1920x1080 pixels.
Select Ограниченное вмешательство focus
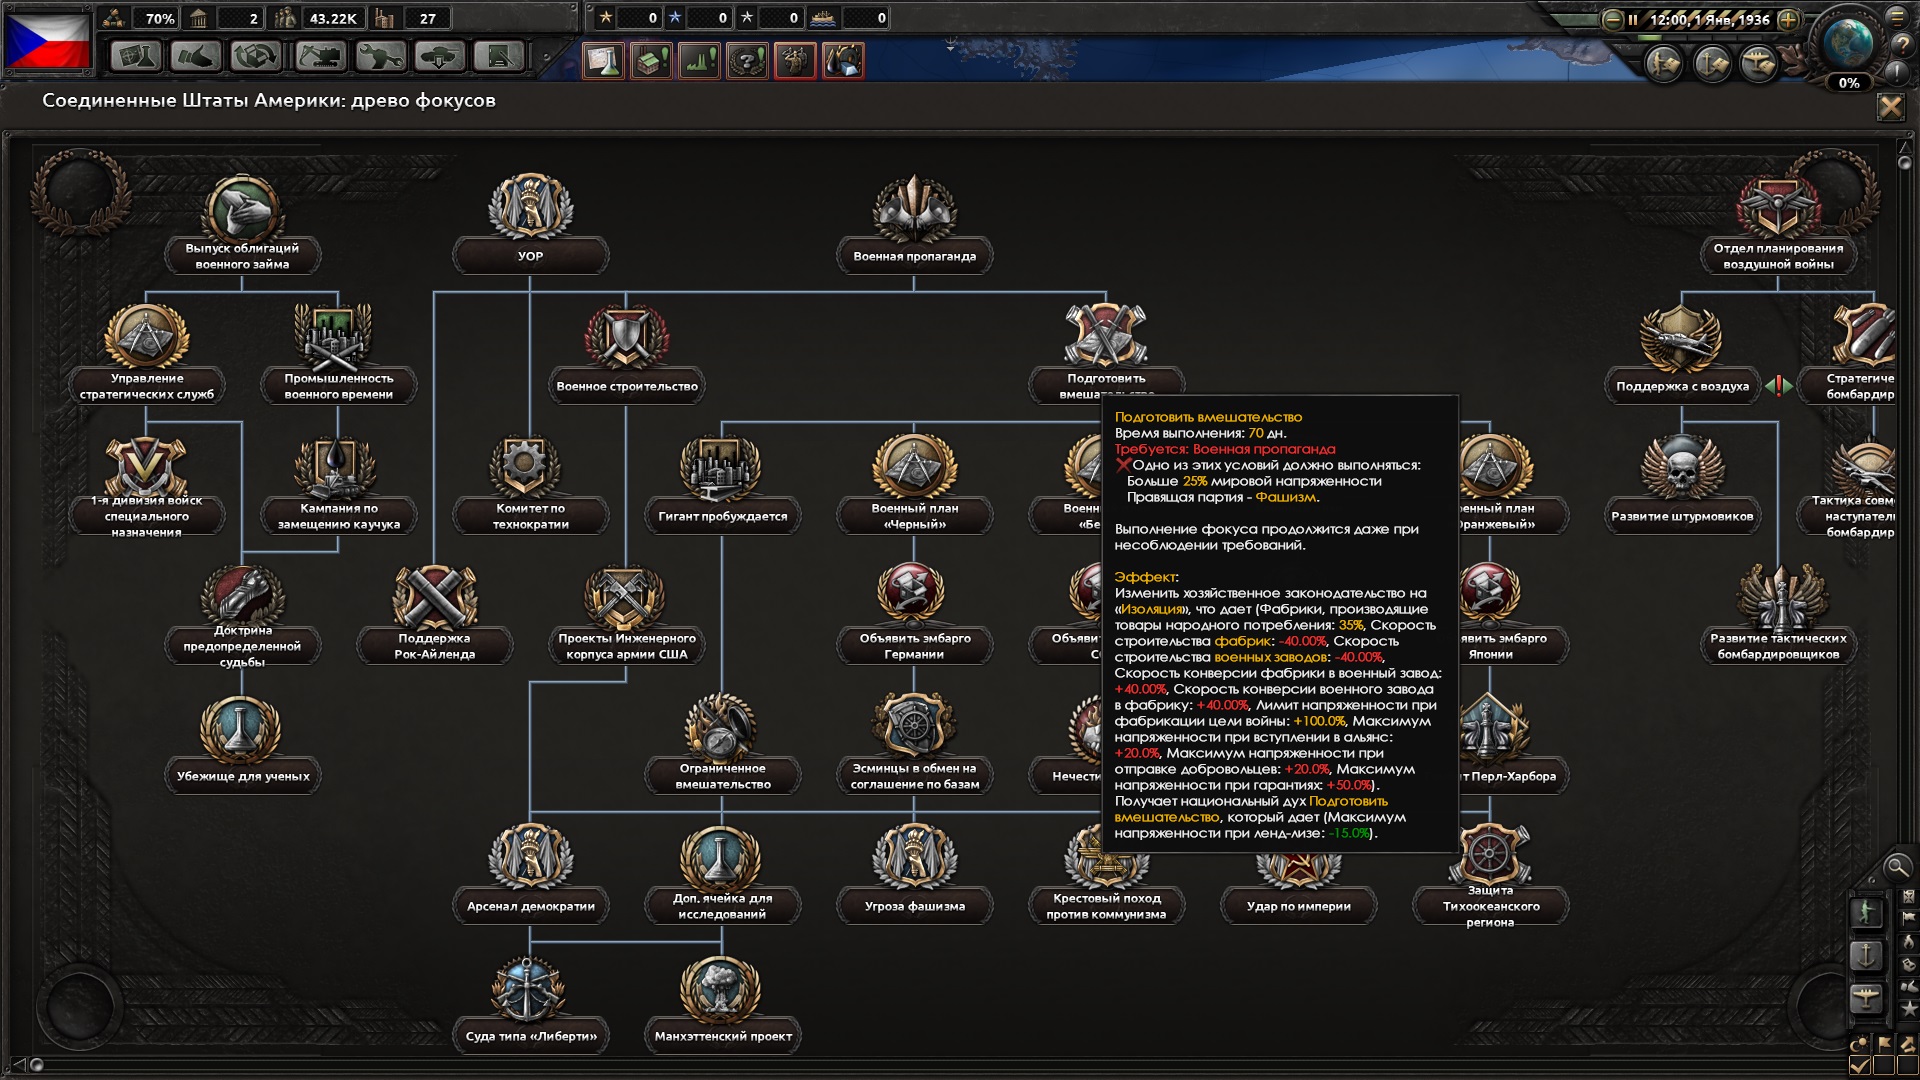[722, 744]
